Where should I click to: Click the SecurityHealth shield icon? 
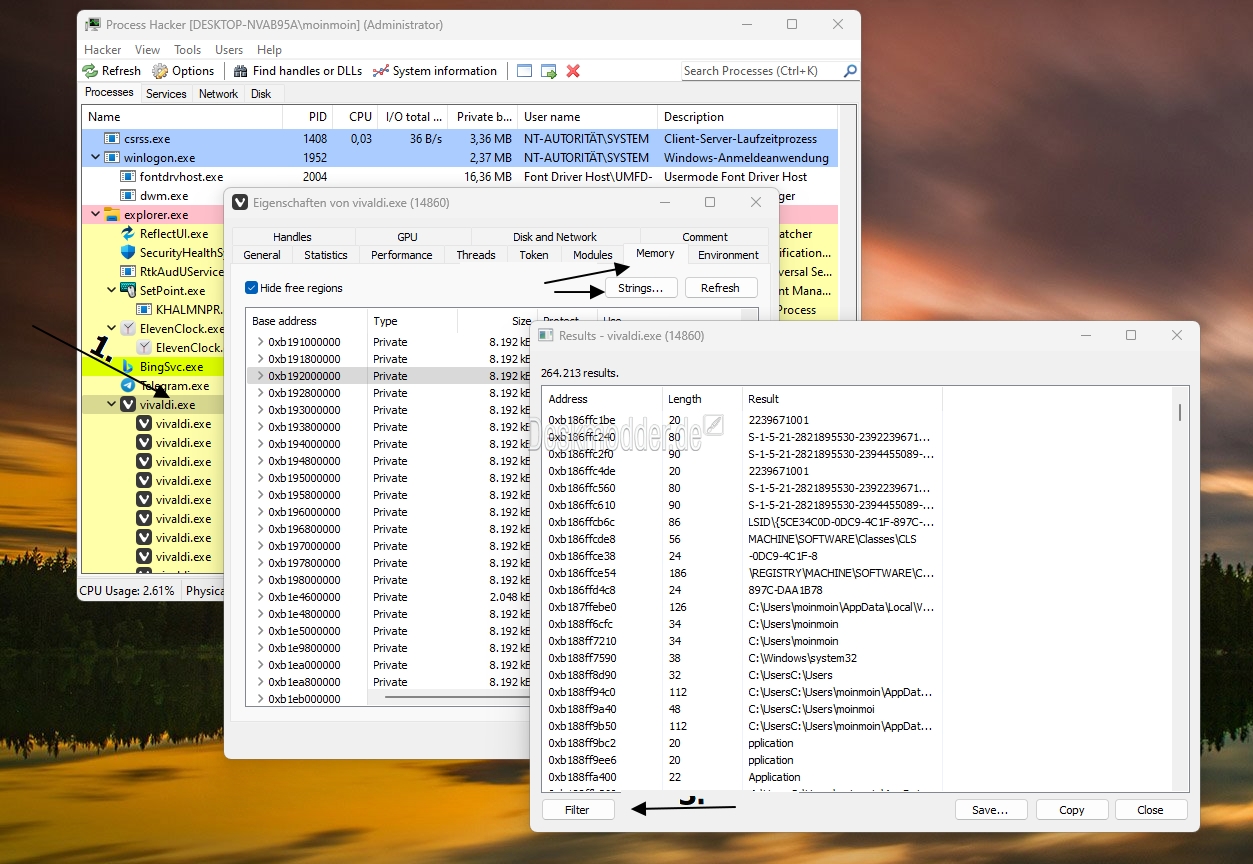128,253
